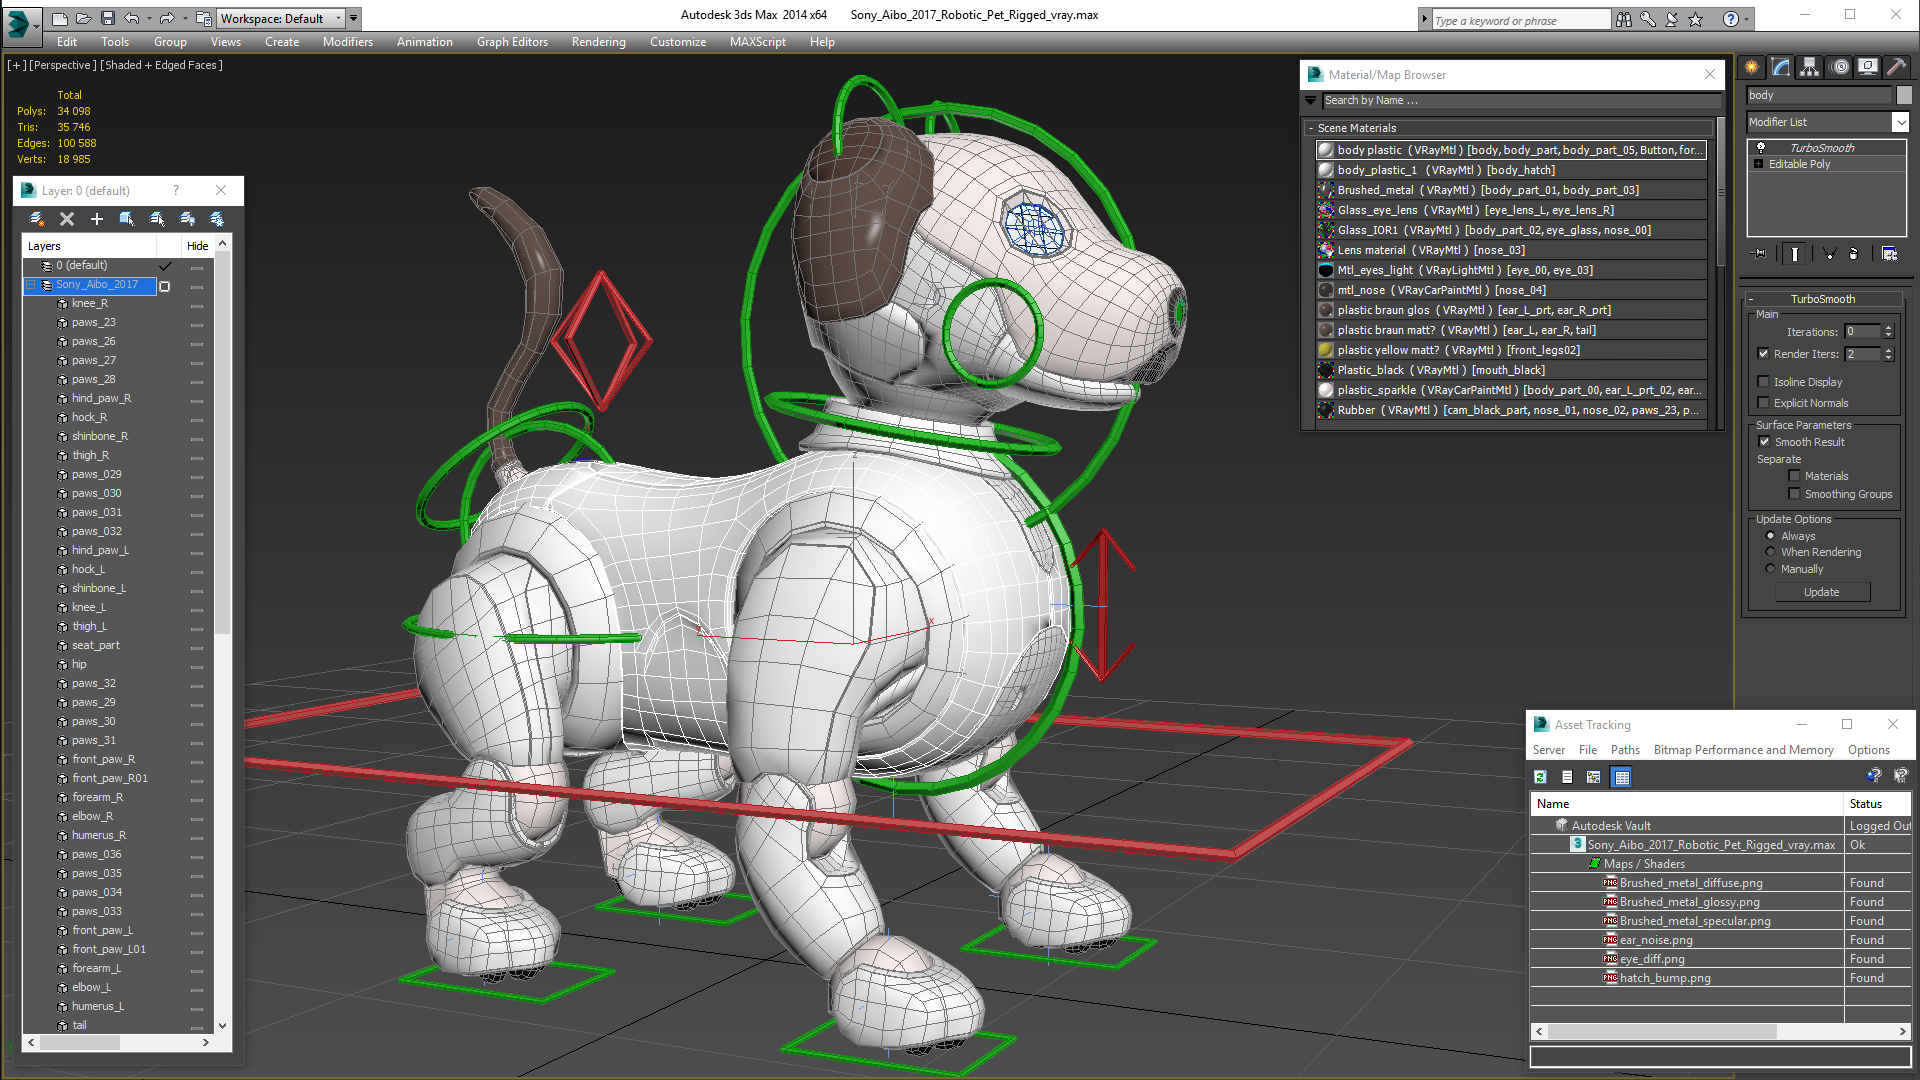
Task: Switch to the Create command panel tab
Action: pyautogui.click(x=1752, y=67)
